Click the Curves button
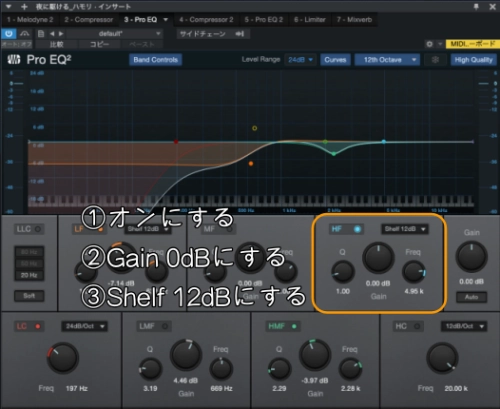The width and height of the screenshot is (500, 409). point(335,60)
